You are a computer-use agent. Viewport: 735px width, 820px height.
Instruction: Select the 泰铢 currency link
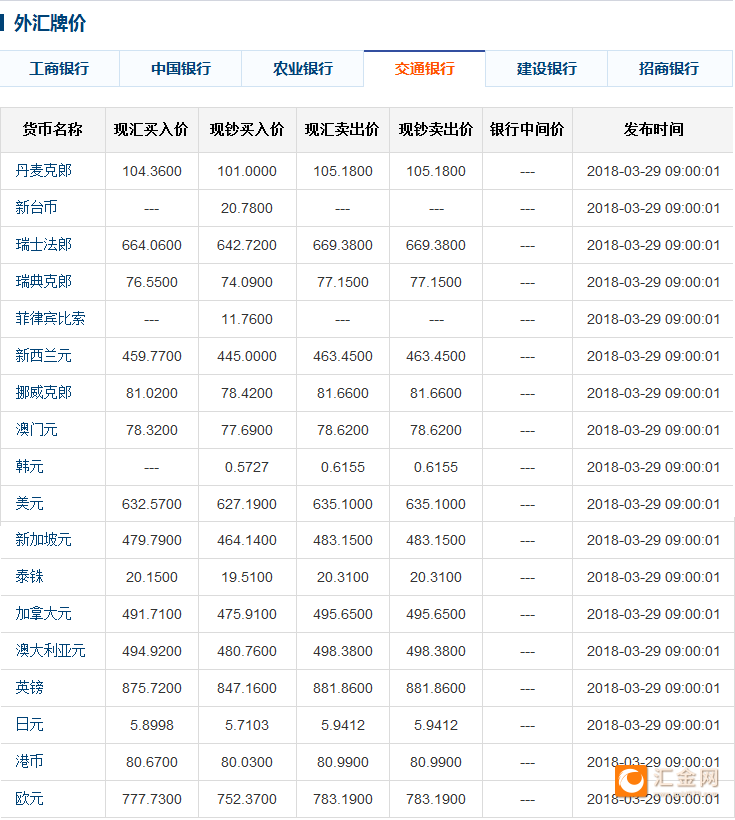pyautogui.click(x=29, y=577)
